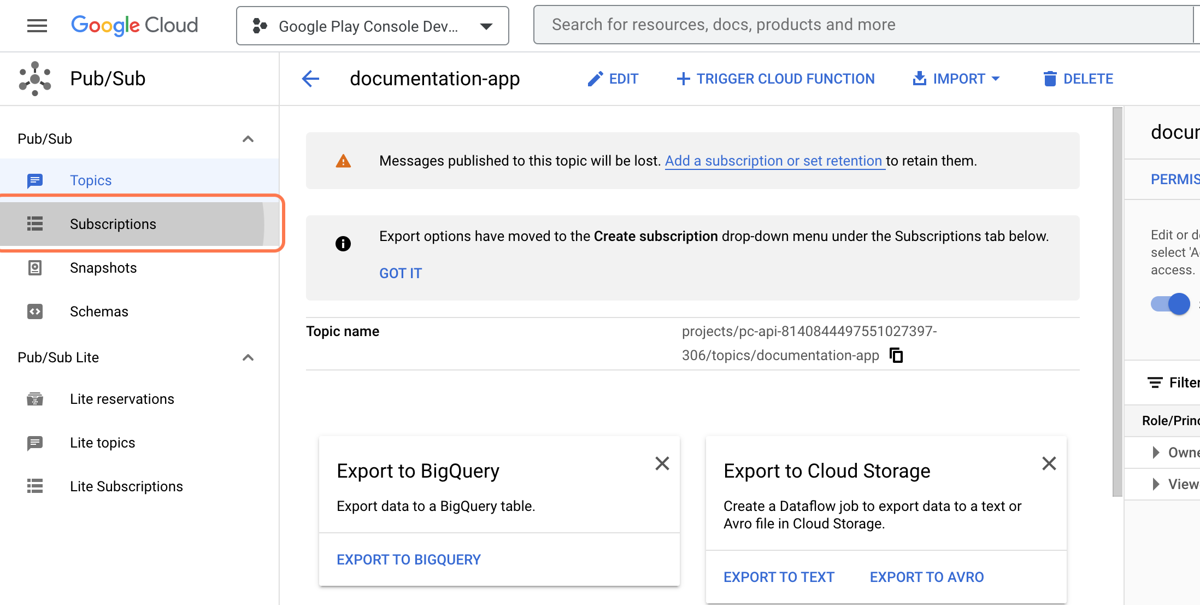Screen dimensions: 1200x605
Task: Click the Lite topics icon
Action: (x=35, y=443)
